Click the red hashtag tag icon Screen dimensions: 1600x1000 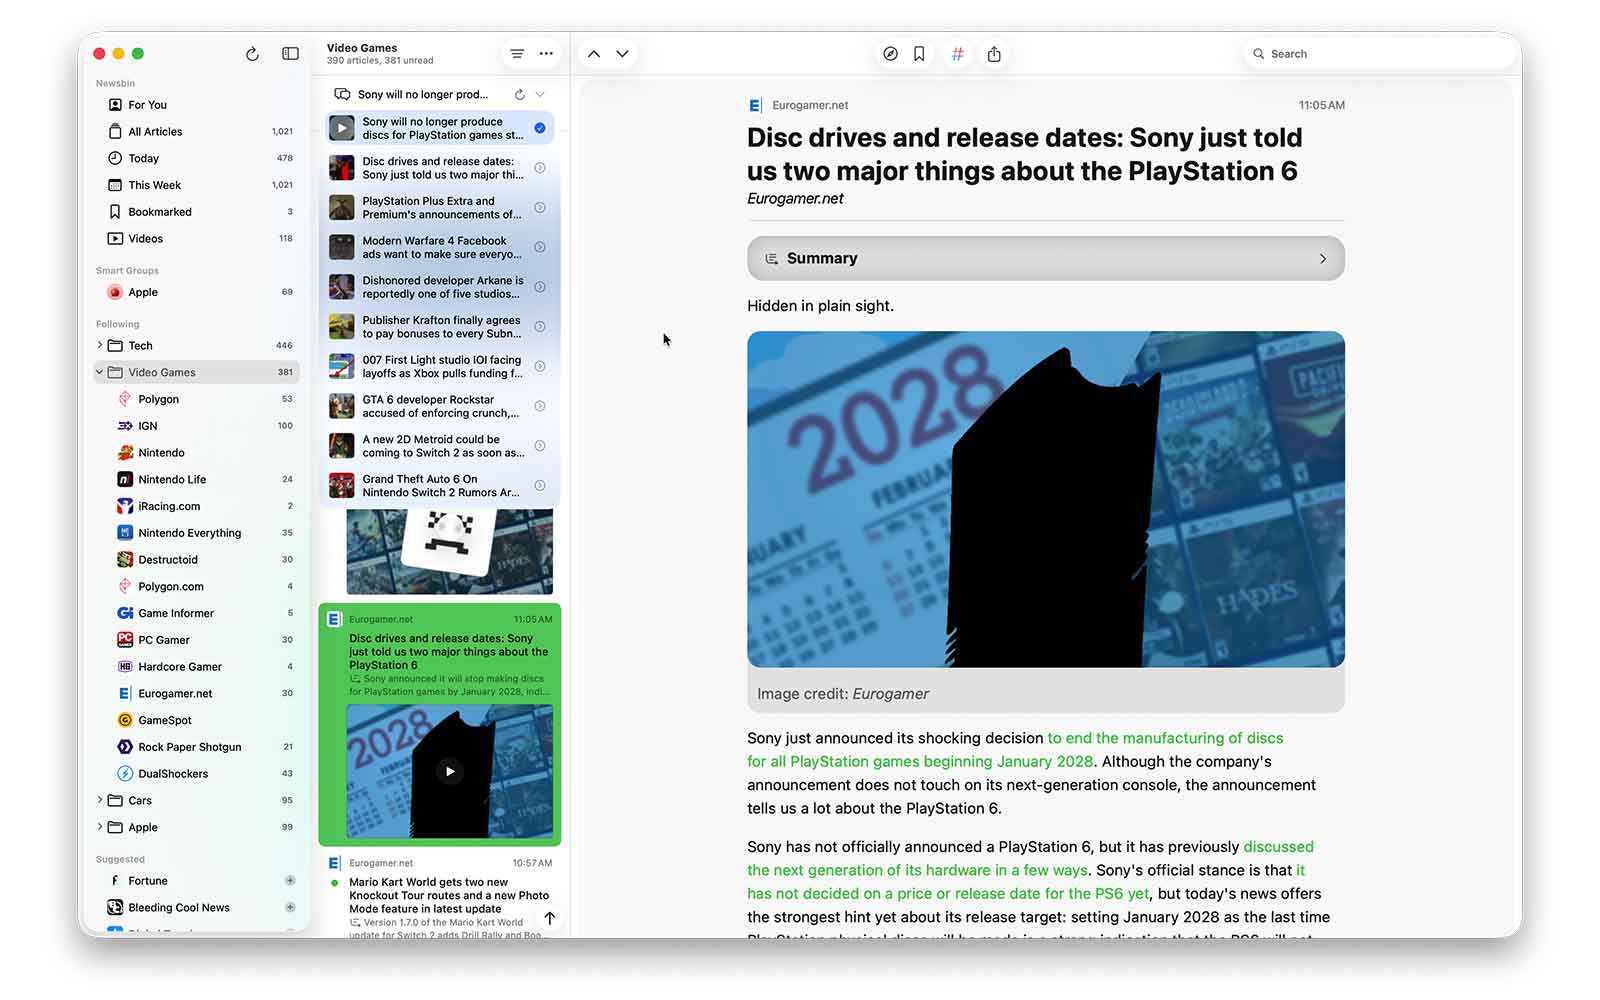(957, 54)
